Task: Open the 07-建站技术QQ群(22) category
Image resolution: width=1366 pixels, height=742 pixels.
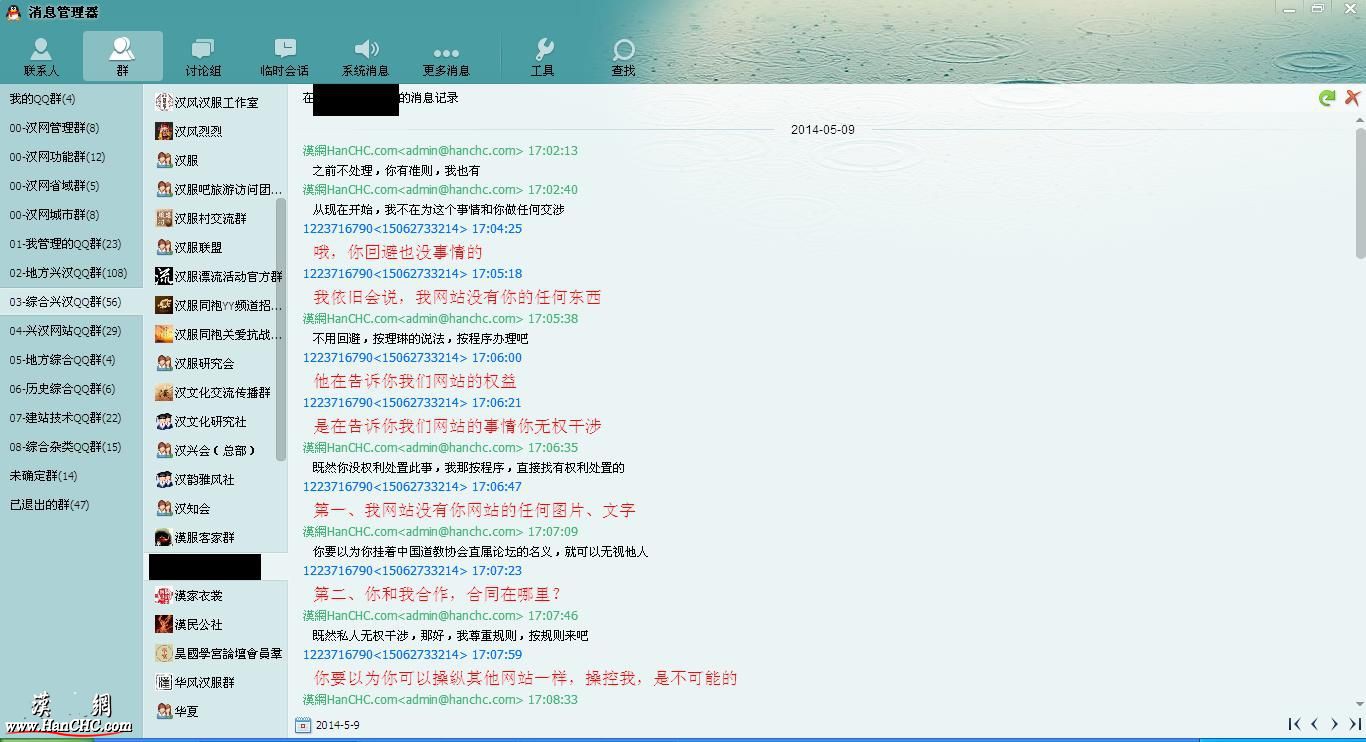Action: (65, 418)
